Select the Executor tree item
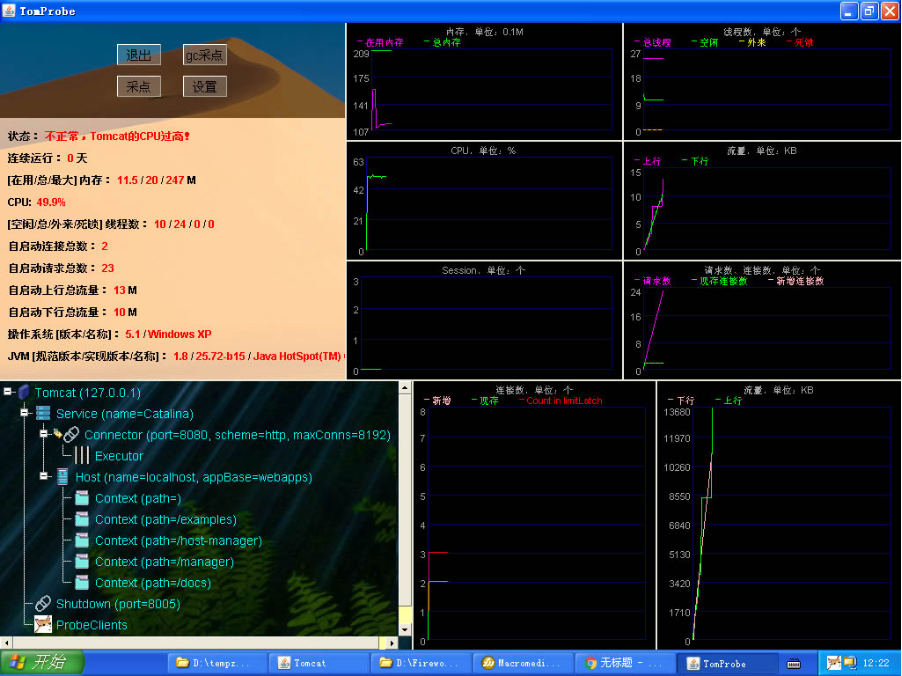The image size is (902, 676). tap(119, 456)
